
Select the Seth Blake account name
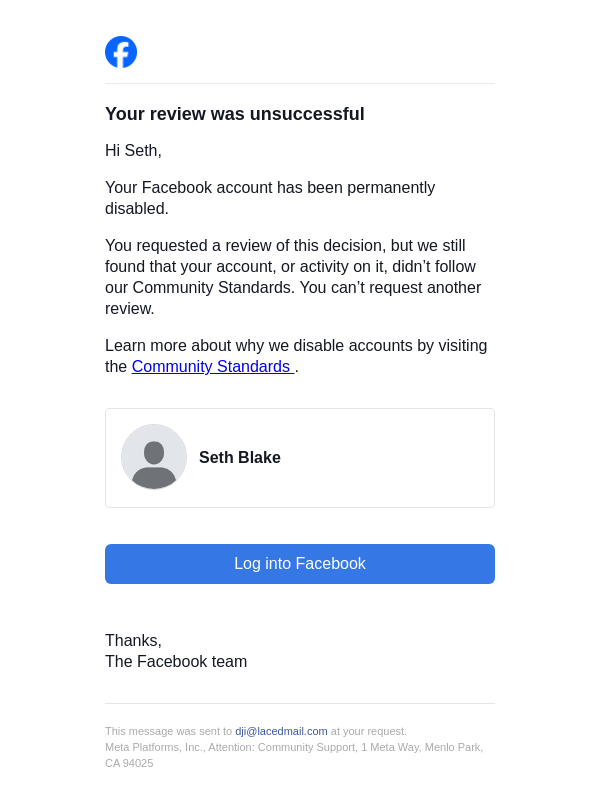pos(240,458)
